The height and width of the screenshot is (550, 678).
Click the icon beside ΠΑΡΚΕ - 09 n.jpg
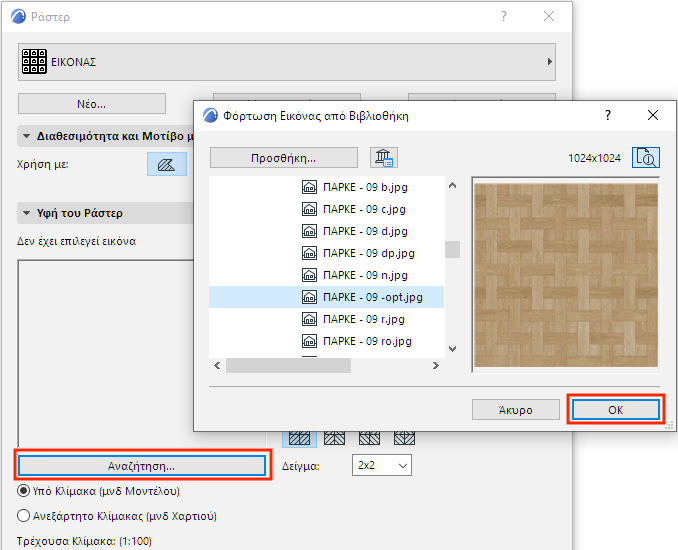309,275
